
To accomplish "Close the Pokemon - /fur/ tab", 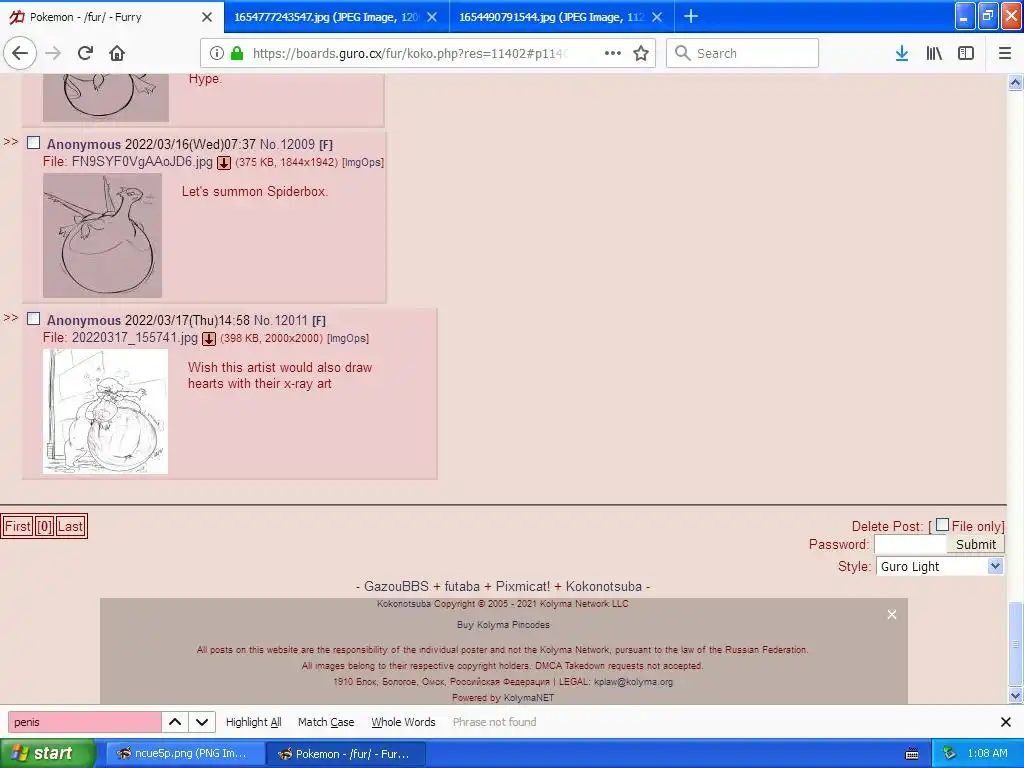I will click(207, 17).
